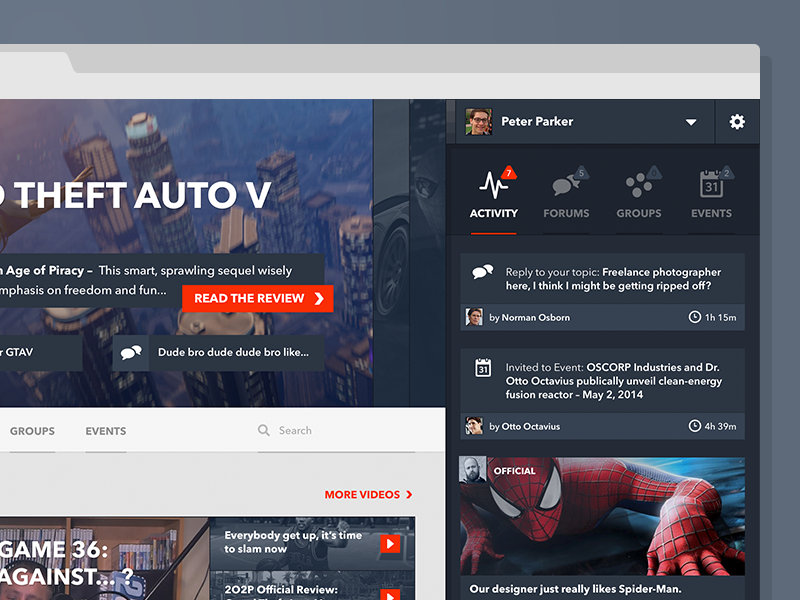Click the 1h 15m timestamp
Screen dimensions: 800x600
point(720,317)
